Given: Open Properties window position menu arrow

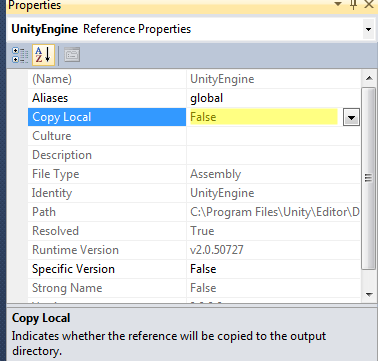Looking at the screenshot, I should (x=338, y=4).
